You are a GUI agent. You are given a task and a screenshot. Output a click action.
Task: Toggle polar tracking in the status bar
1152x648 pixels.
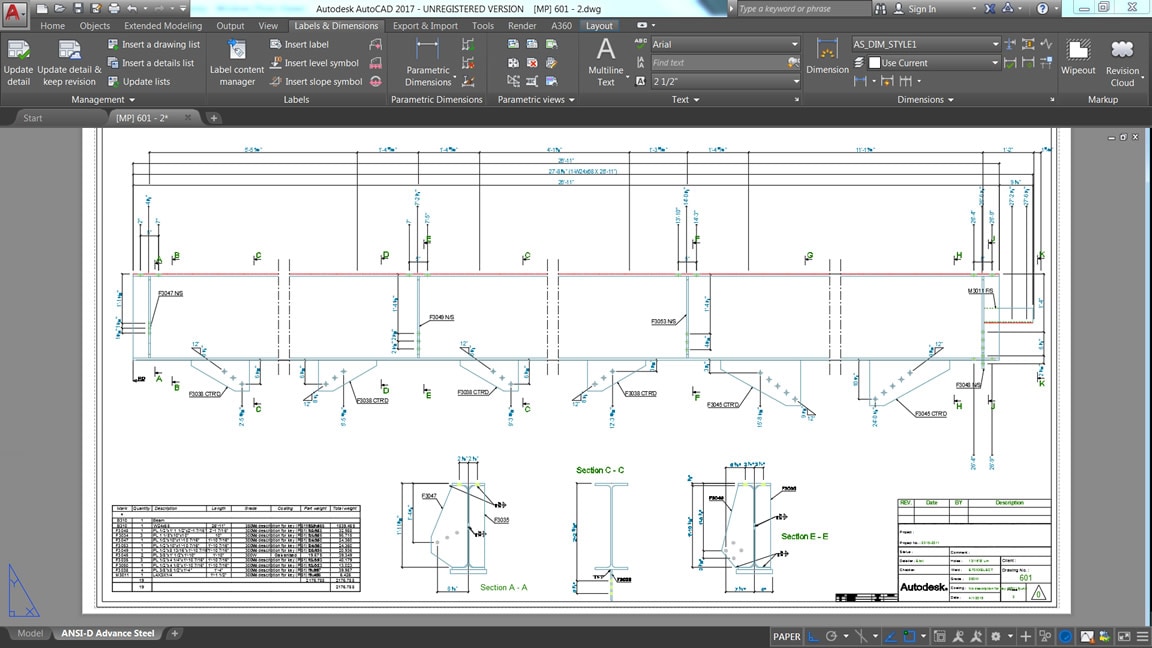click(x=832, y=636)
